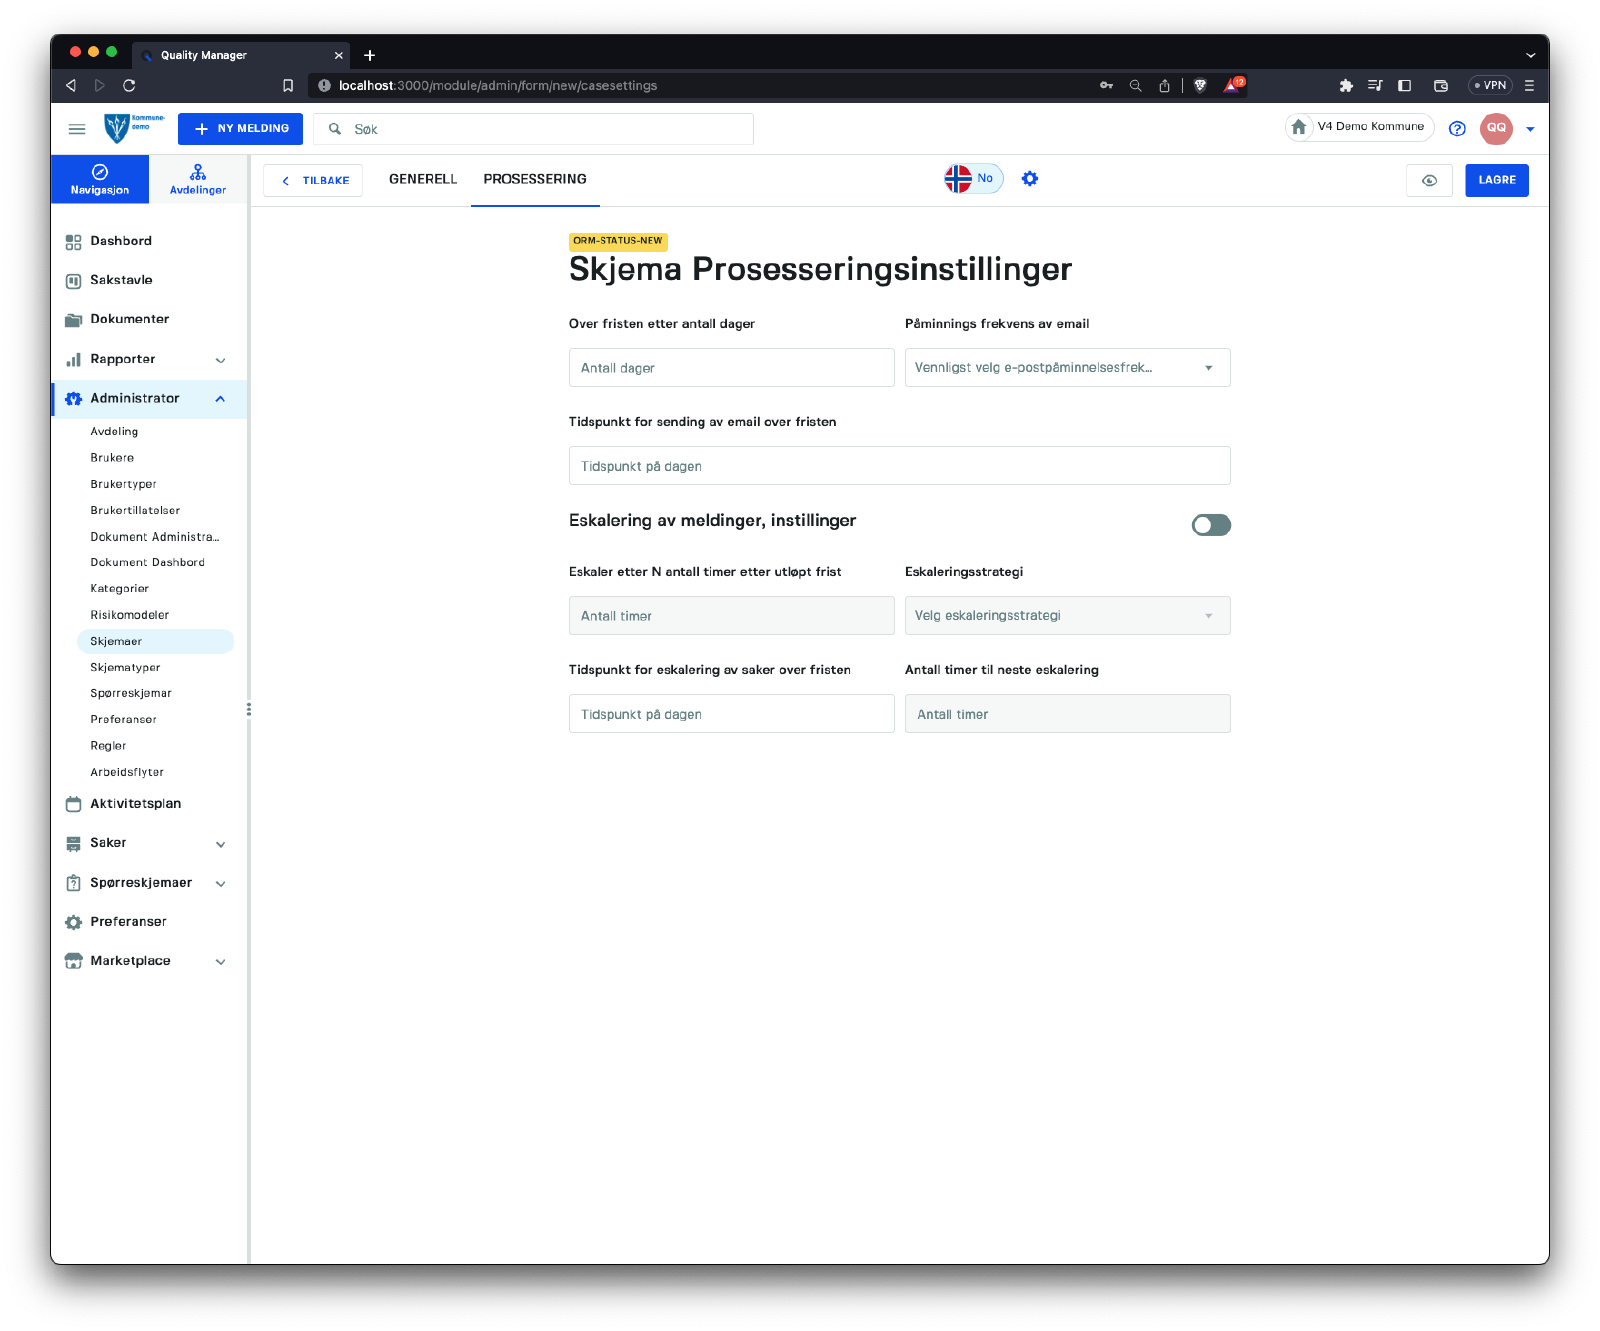The width and height of the screenshot is (1600, 1331).
Task: Open the Avdelinger hierarchy icon tab
Action: point(198,179)
